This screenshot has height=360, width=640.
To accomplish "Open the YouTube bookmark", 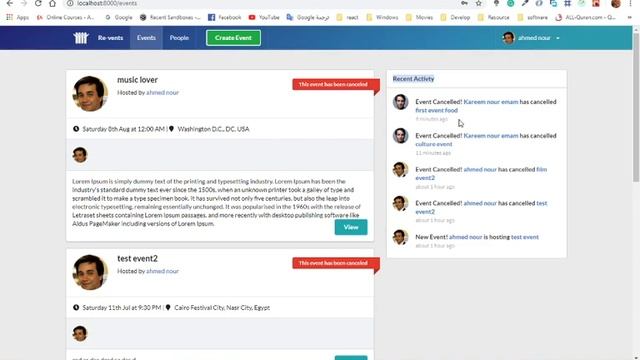I will [x=264, y=18].
